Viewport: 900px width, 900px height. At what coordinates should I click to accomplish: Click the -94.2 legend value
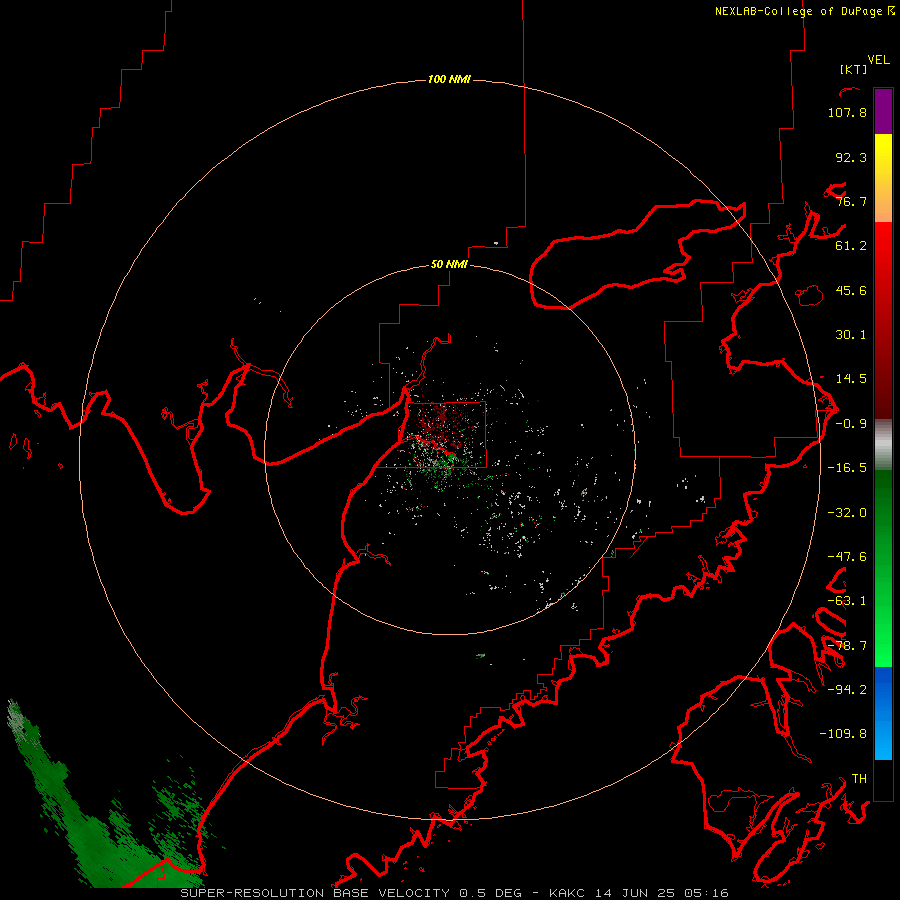(847, 690)
